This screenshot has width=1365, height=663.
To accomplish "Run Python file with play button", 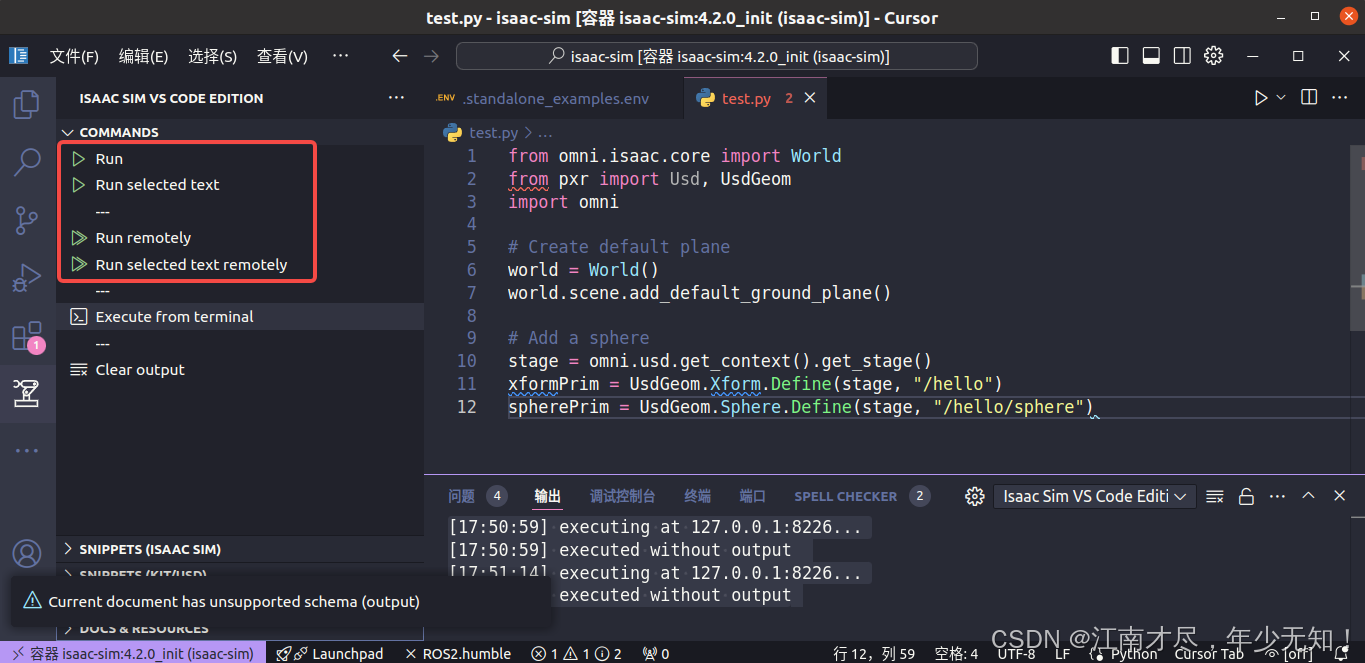I will (1261, 98).
